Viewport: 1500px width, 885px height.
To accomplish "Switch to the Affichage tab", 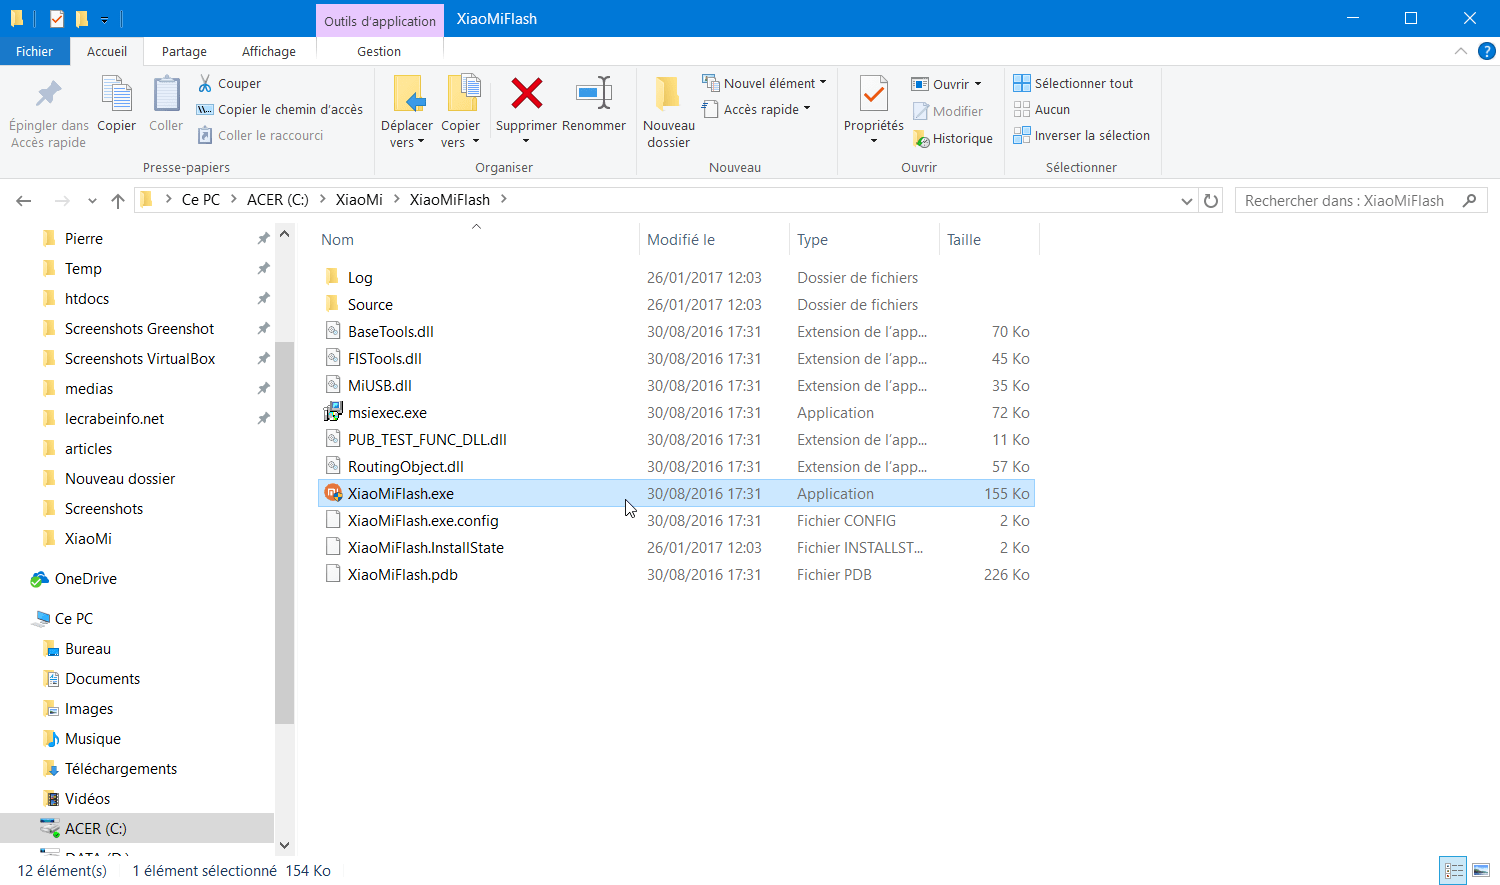I will [x=269, y=51].
